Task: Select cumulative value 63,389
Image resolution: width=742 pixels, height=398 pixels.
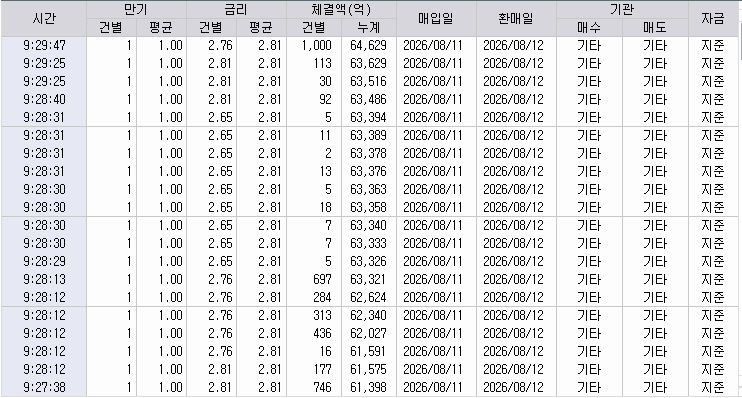Action: (368, 135)
